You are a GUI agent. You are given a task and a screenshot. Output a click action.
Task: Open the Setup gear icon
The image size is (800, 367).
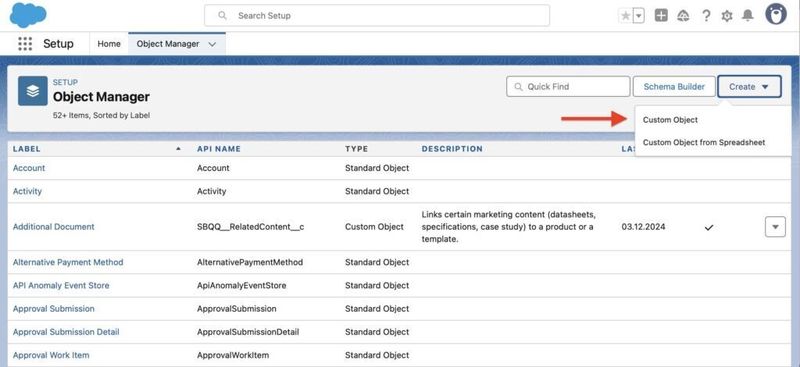[727, 16]
